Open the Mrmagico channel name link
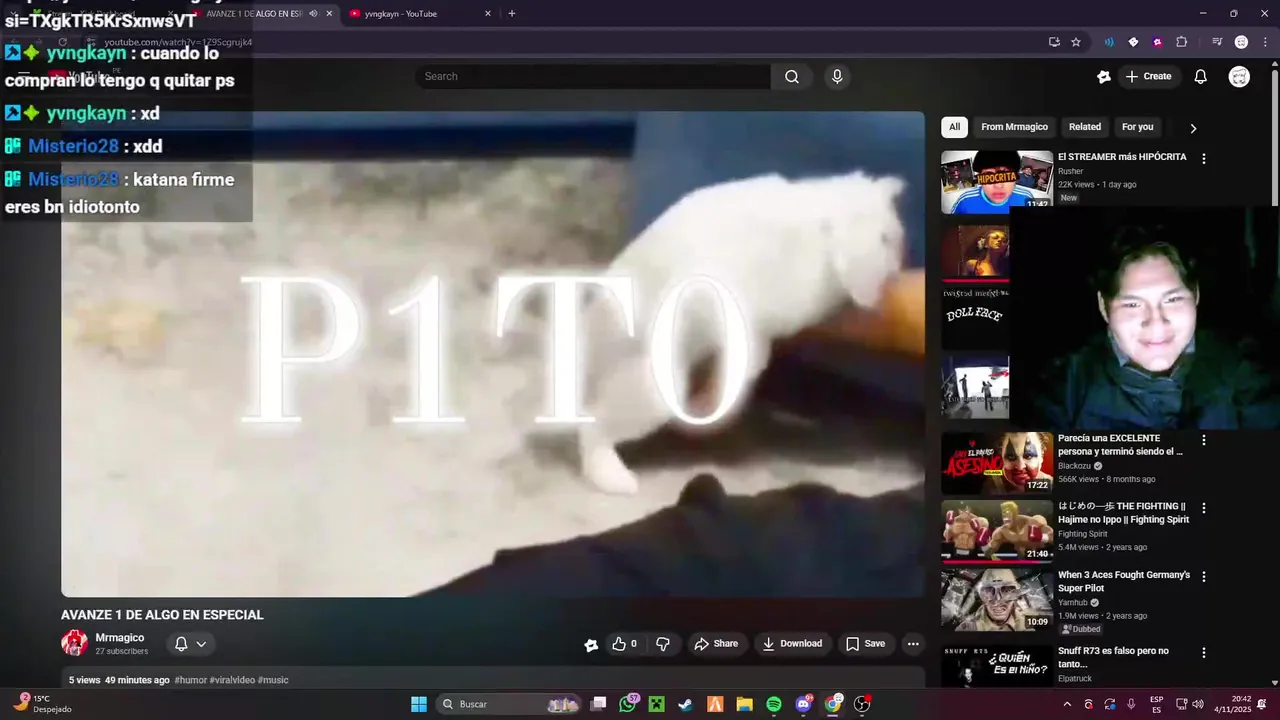 click(120, 638)
